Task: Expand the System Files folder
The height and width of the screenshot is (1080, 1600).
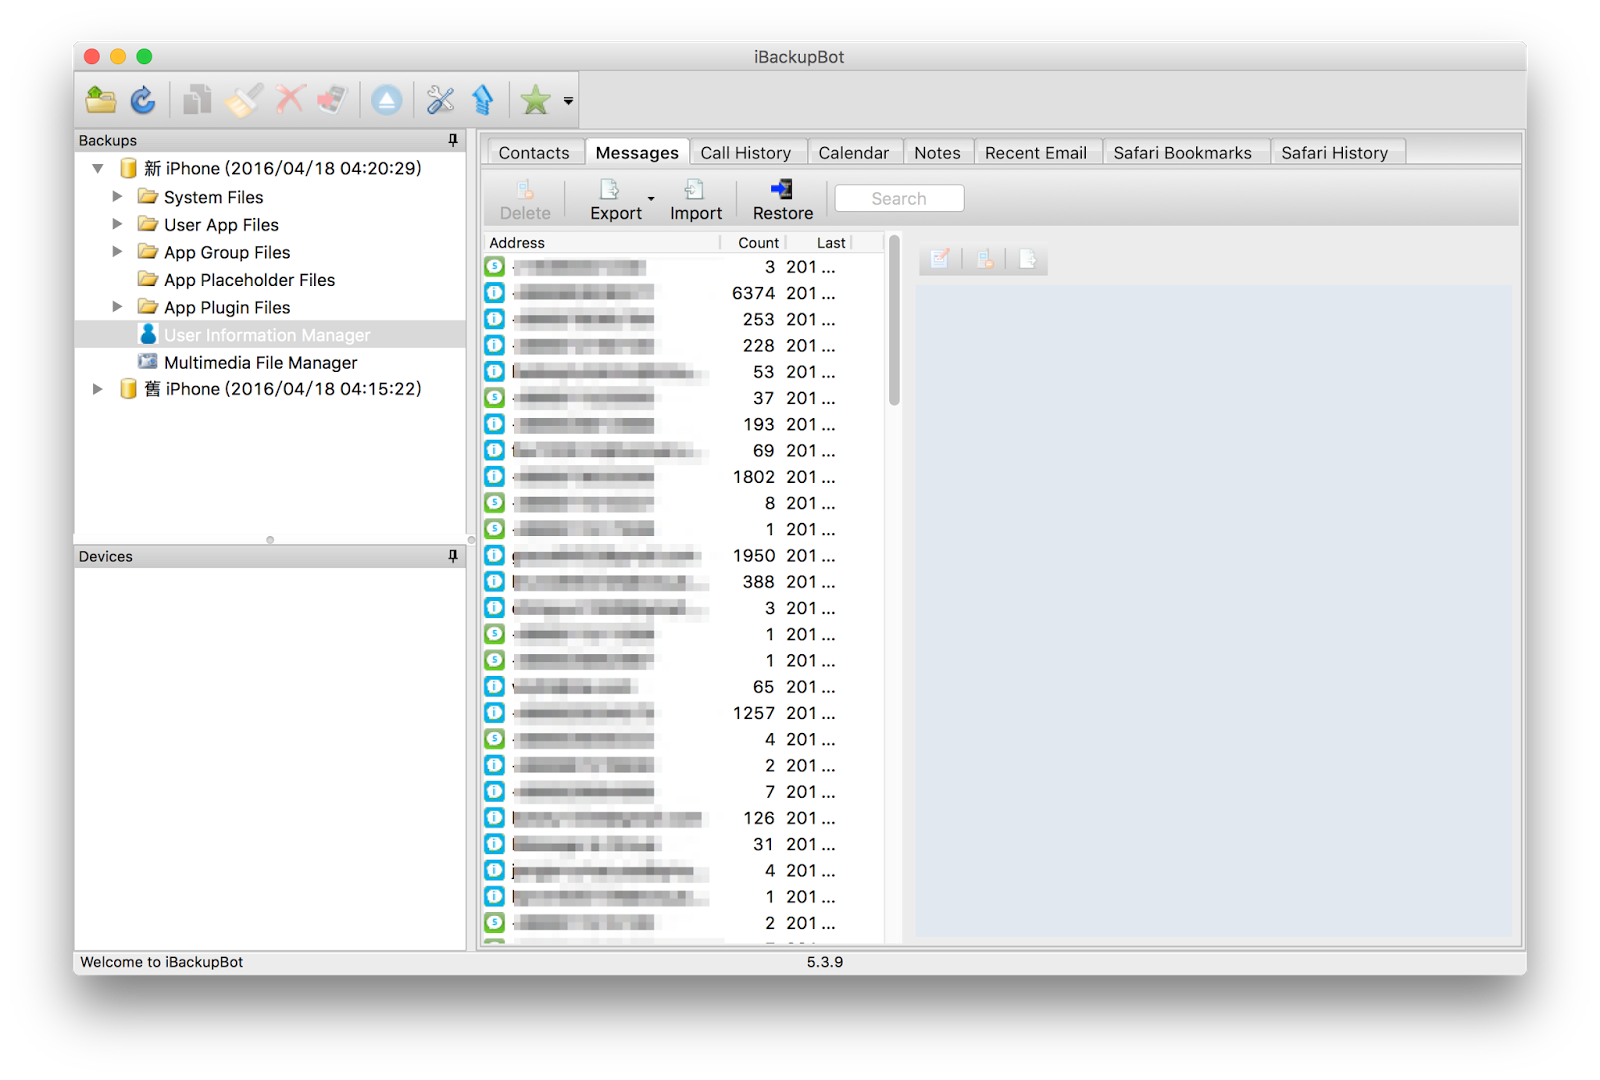Action: (117, 196)
